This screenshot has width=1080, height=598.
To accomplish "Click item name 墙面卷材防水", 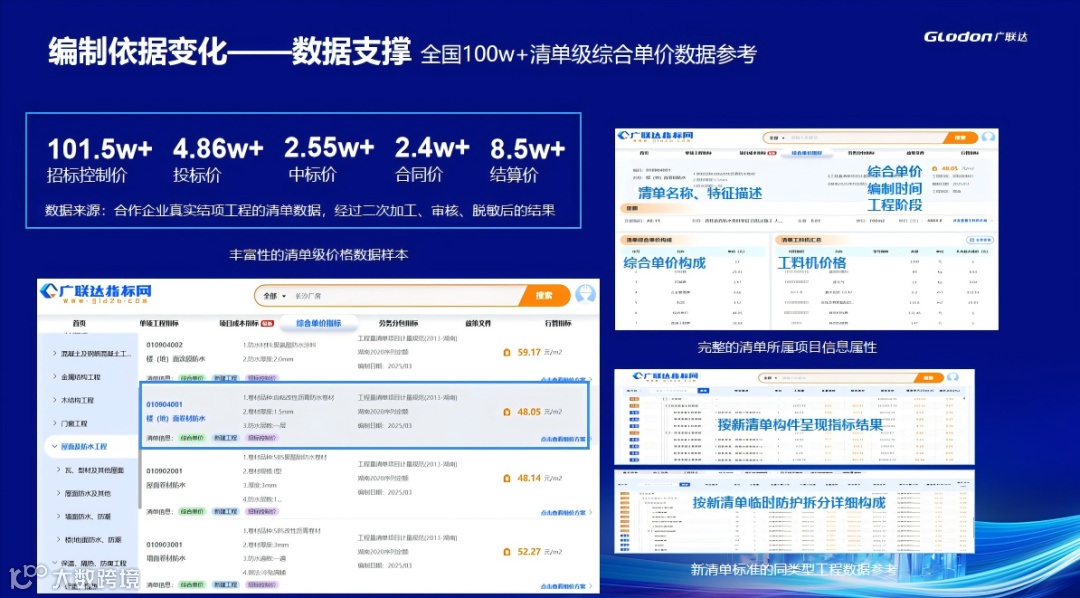I will [x=166, y=558].
